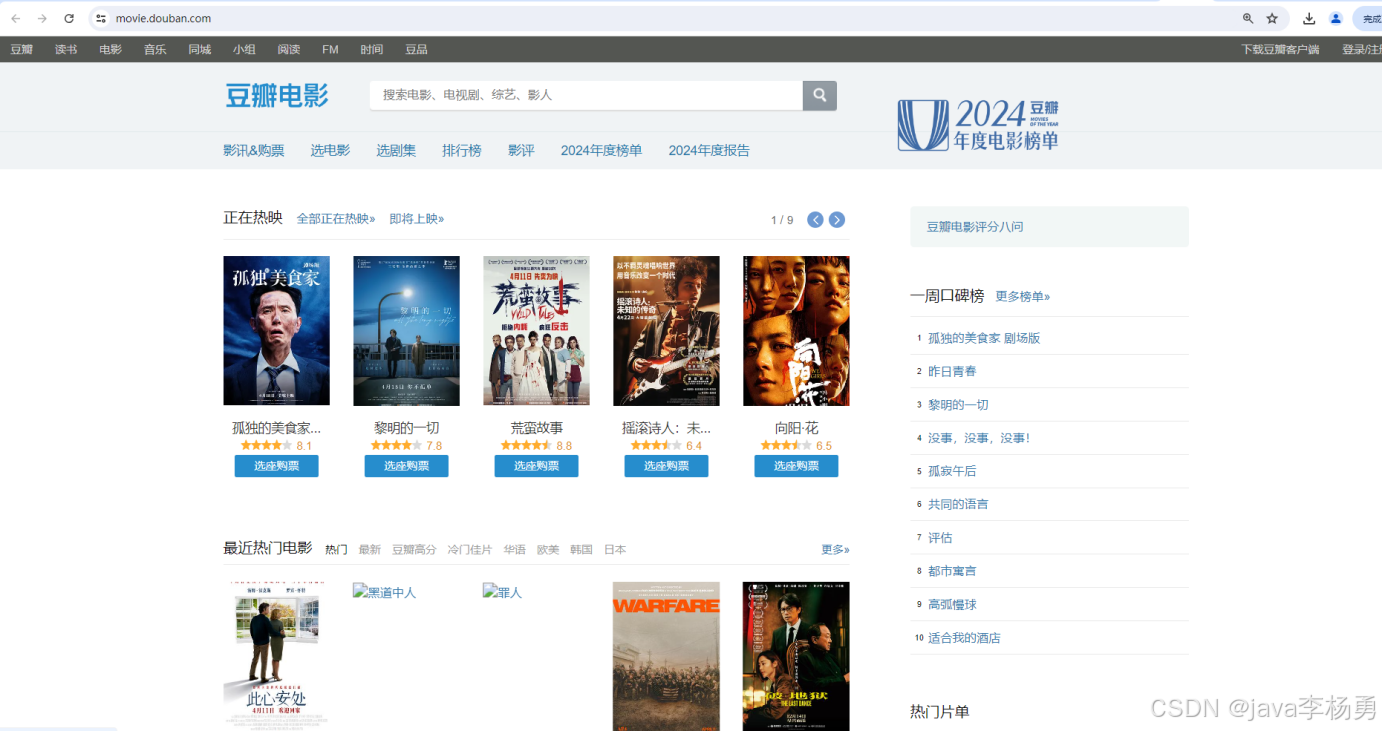This screenshot has height=731, width=1382.
Task: Click the site info icon before movie.douban.com
Action: click(100, 17)
